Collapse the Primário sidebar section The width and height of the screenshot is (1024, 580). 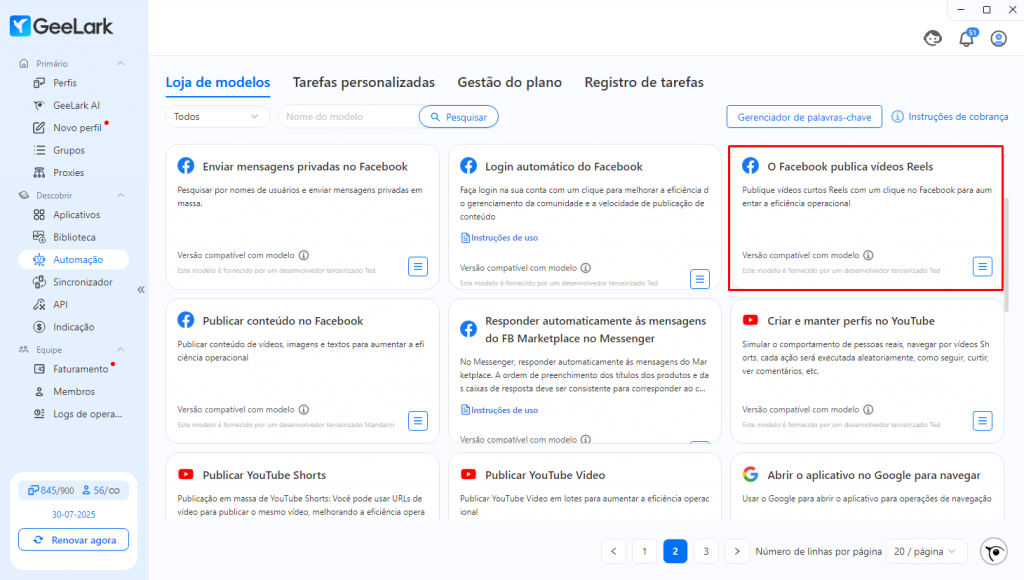[120, 63]
